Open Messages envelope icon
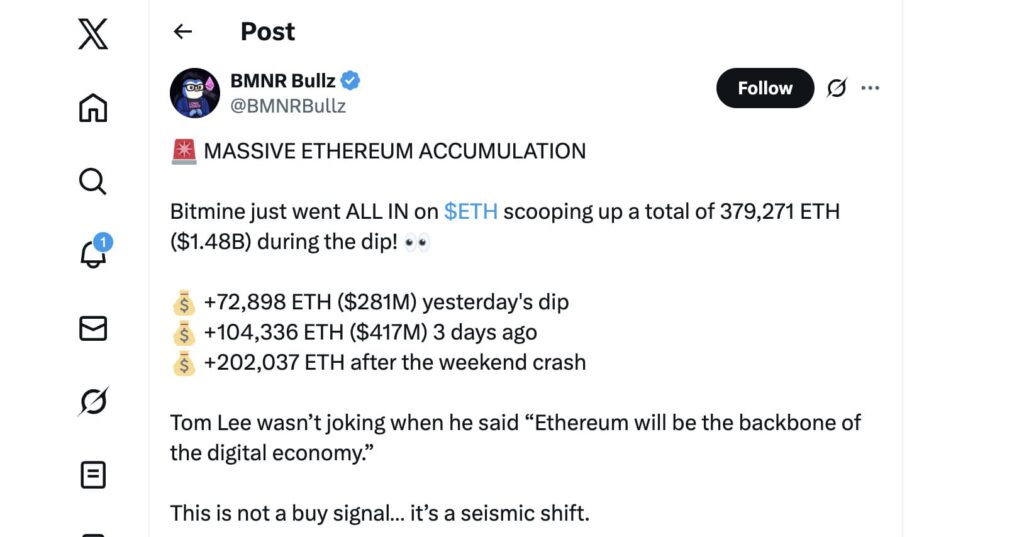The image size is (1024, 537). click(x=93, y=328)
